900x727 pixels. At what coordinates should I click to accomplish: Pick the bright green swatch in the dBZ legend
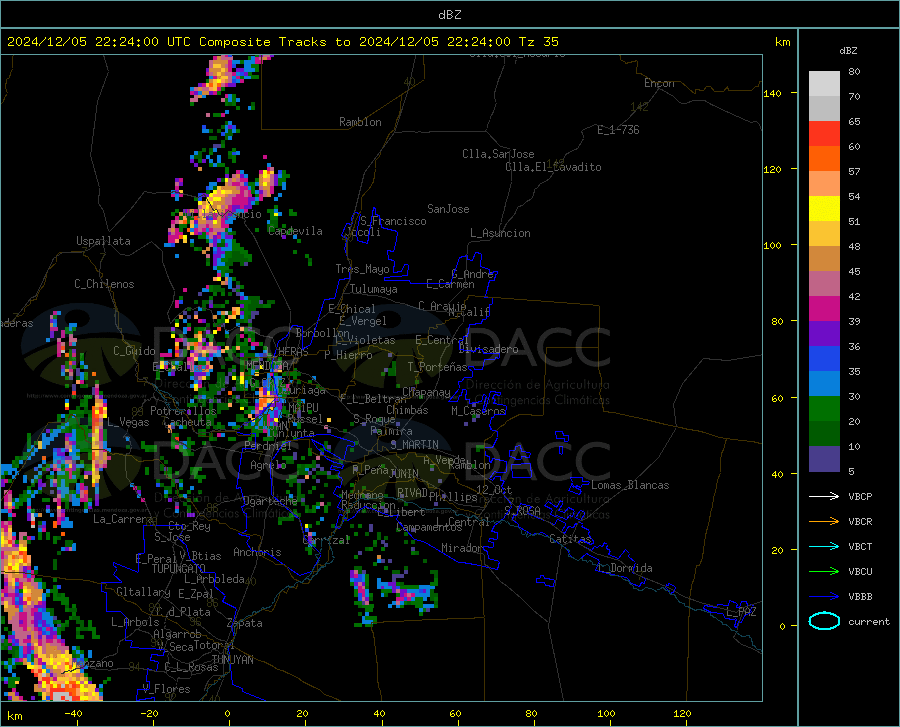[824, 409]
